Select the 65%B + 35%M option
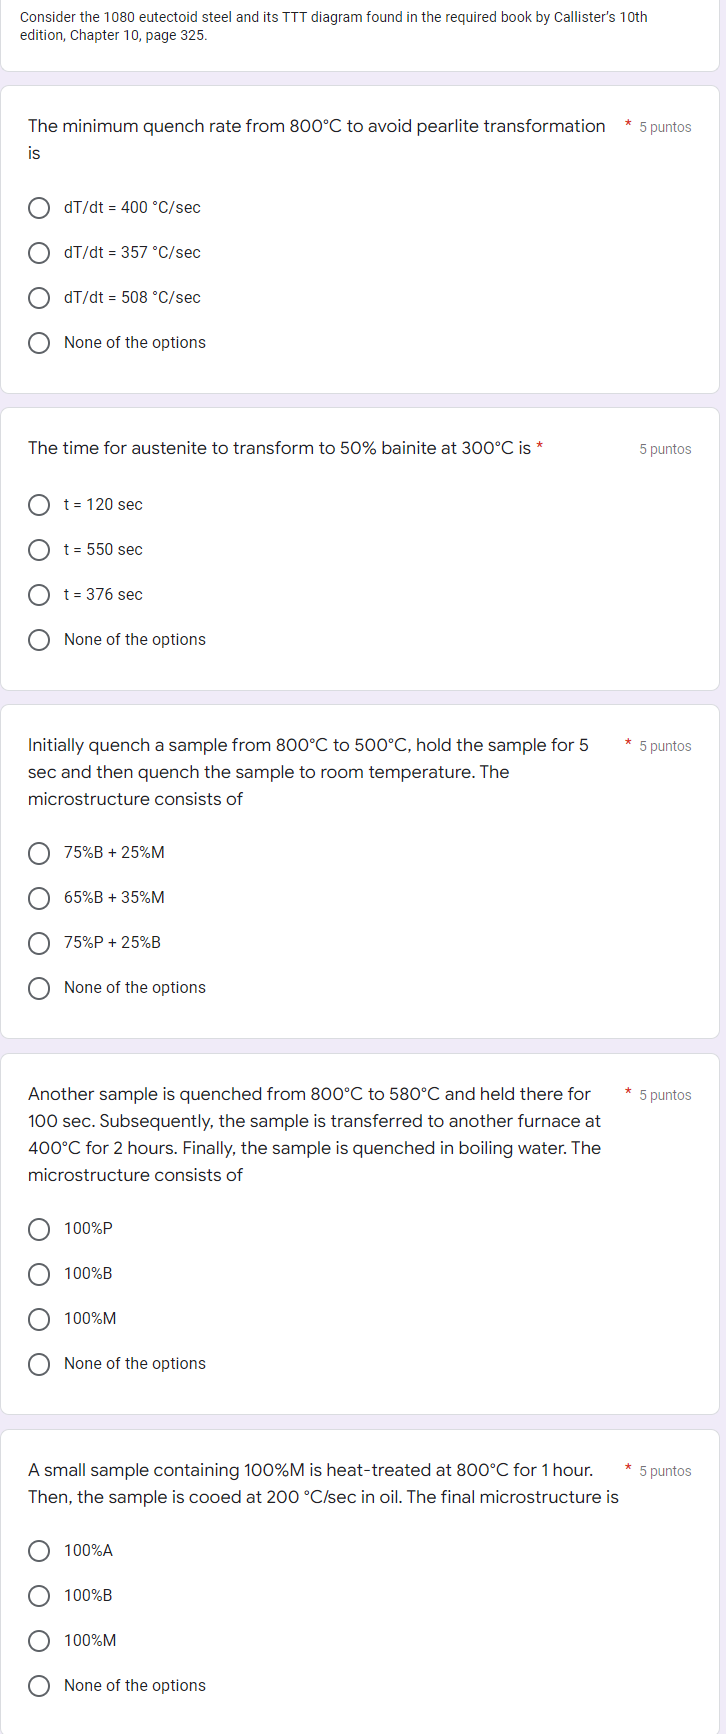Viewport: 726px width, 1734px height. [39, 898]
